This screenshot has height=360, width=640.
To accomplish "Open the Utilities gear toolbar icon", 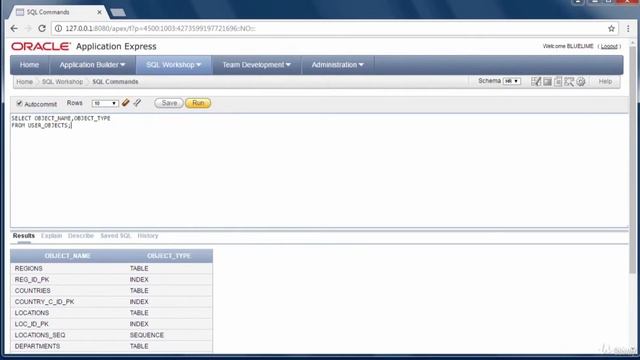I will coord(581,82).
